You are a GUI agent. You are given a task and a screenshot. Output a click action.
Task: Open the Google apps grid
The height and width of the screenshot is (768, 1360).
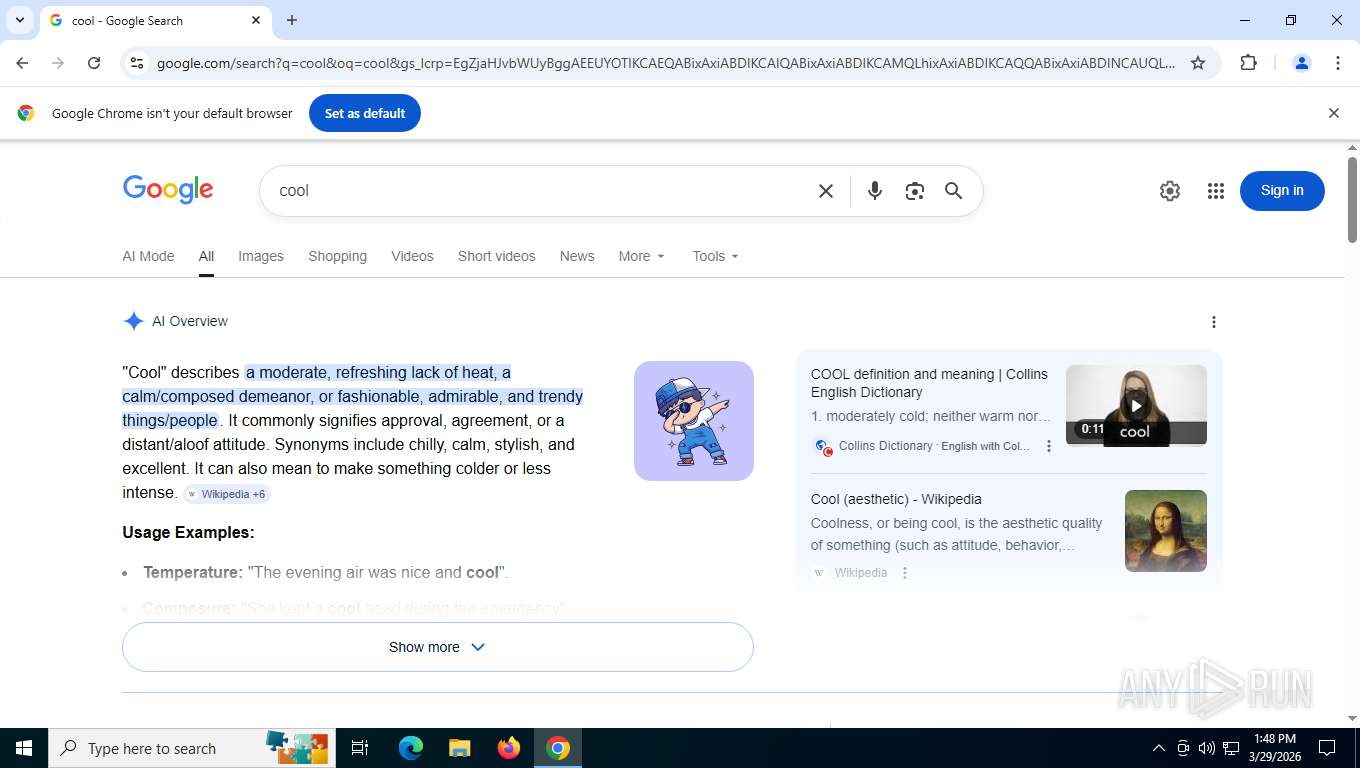click(x=1216, y=191)
